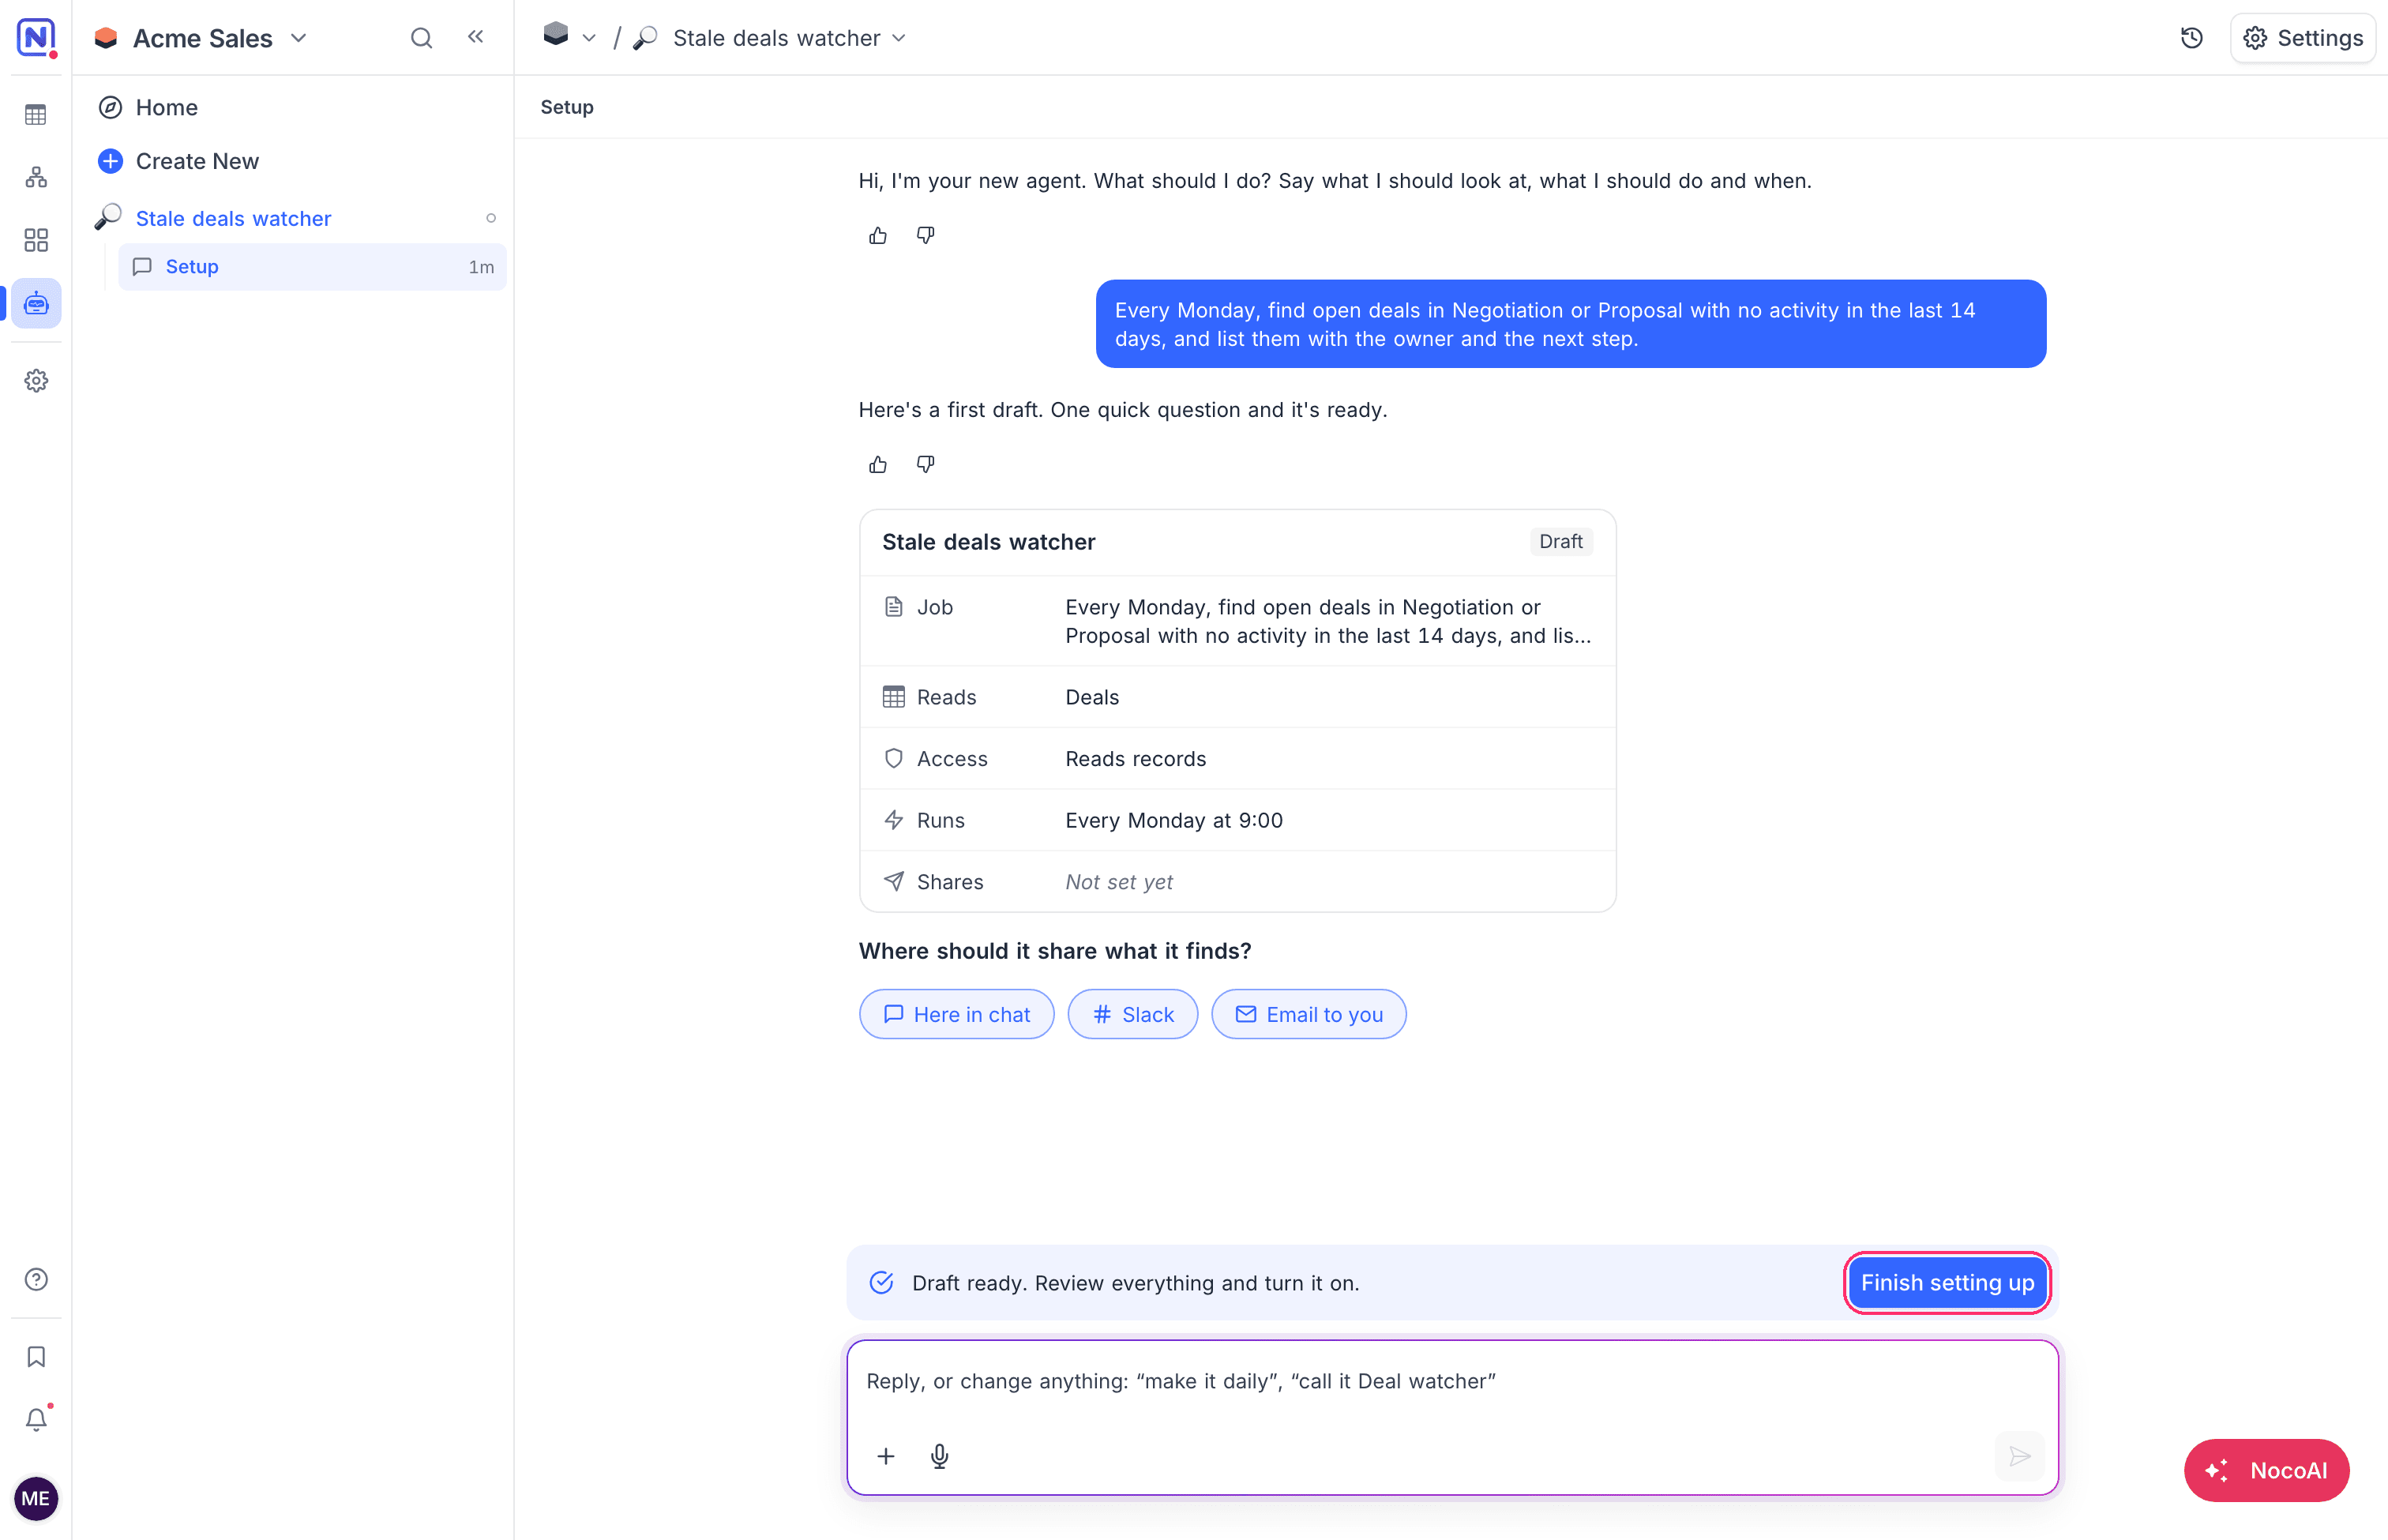Open the base cube breadcrumb dropdown

pos(569,37)
